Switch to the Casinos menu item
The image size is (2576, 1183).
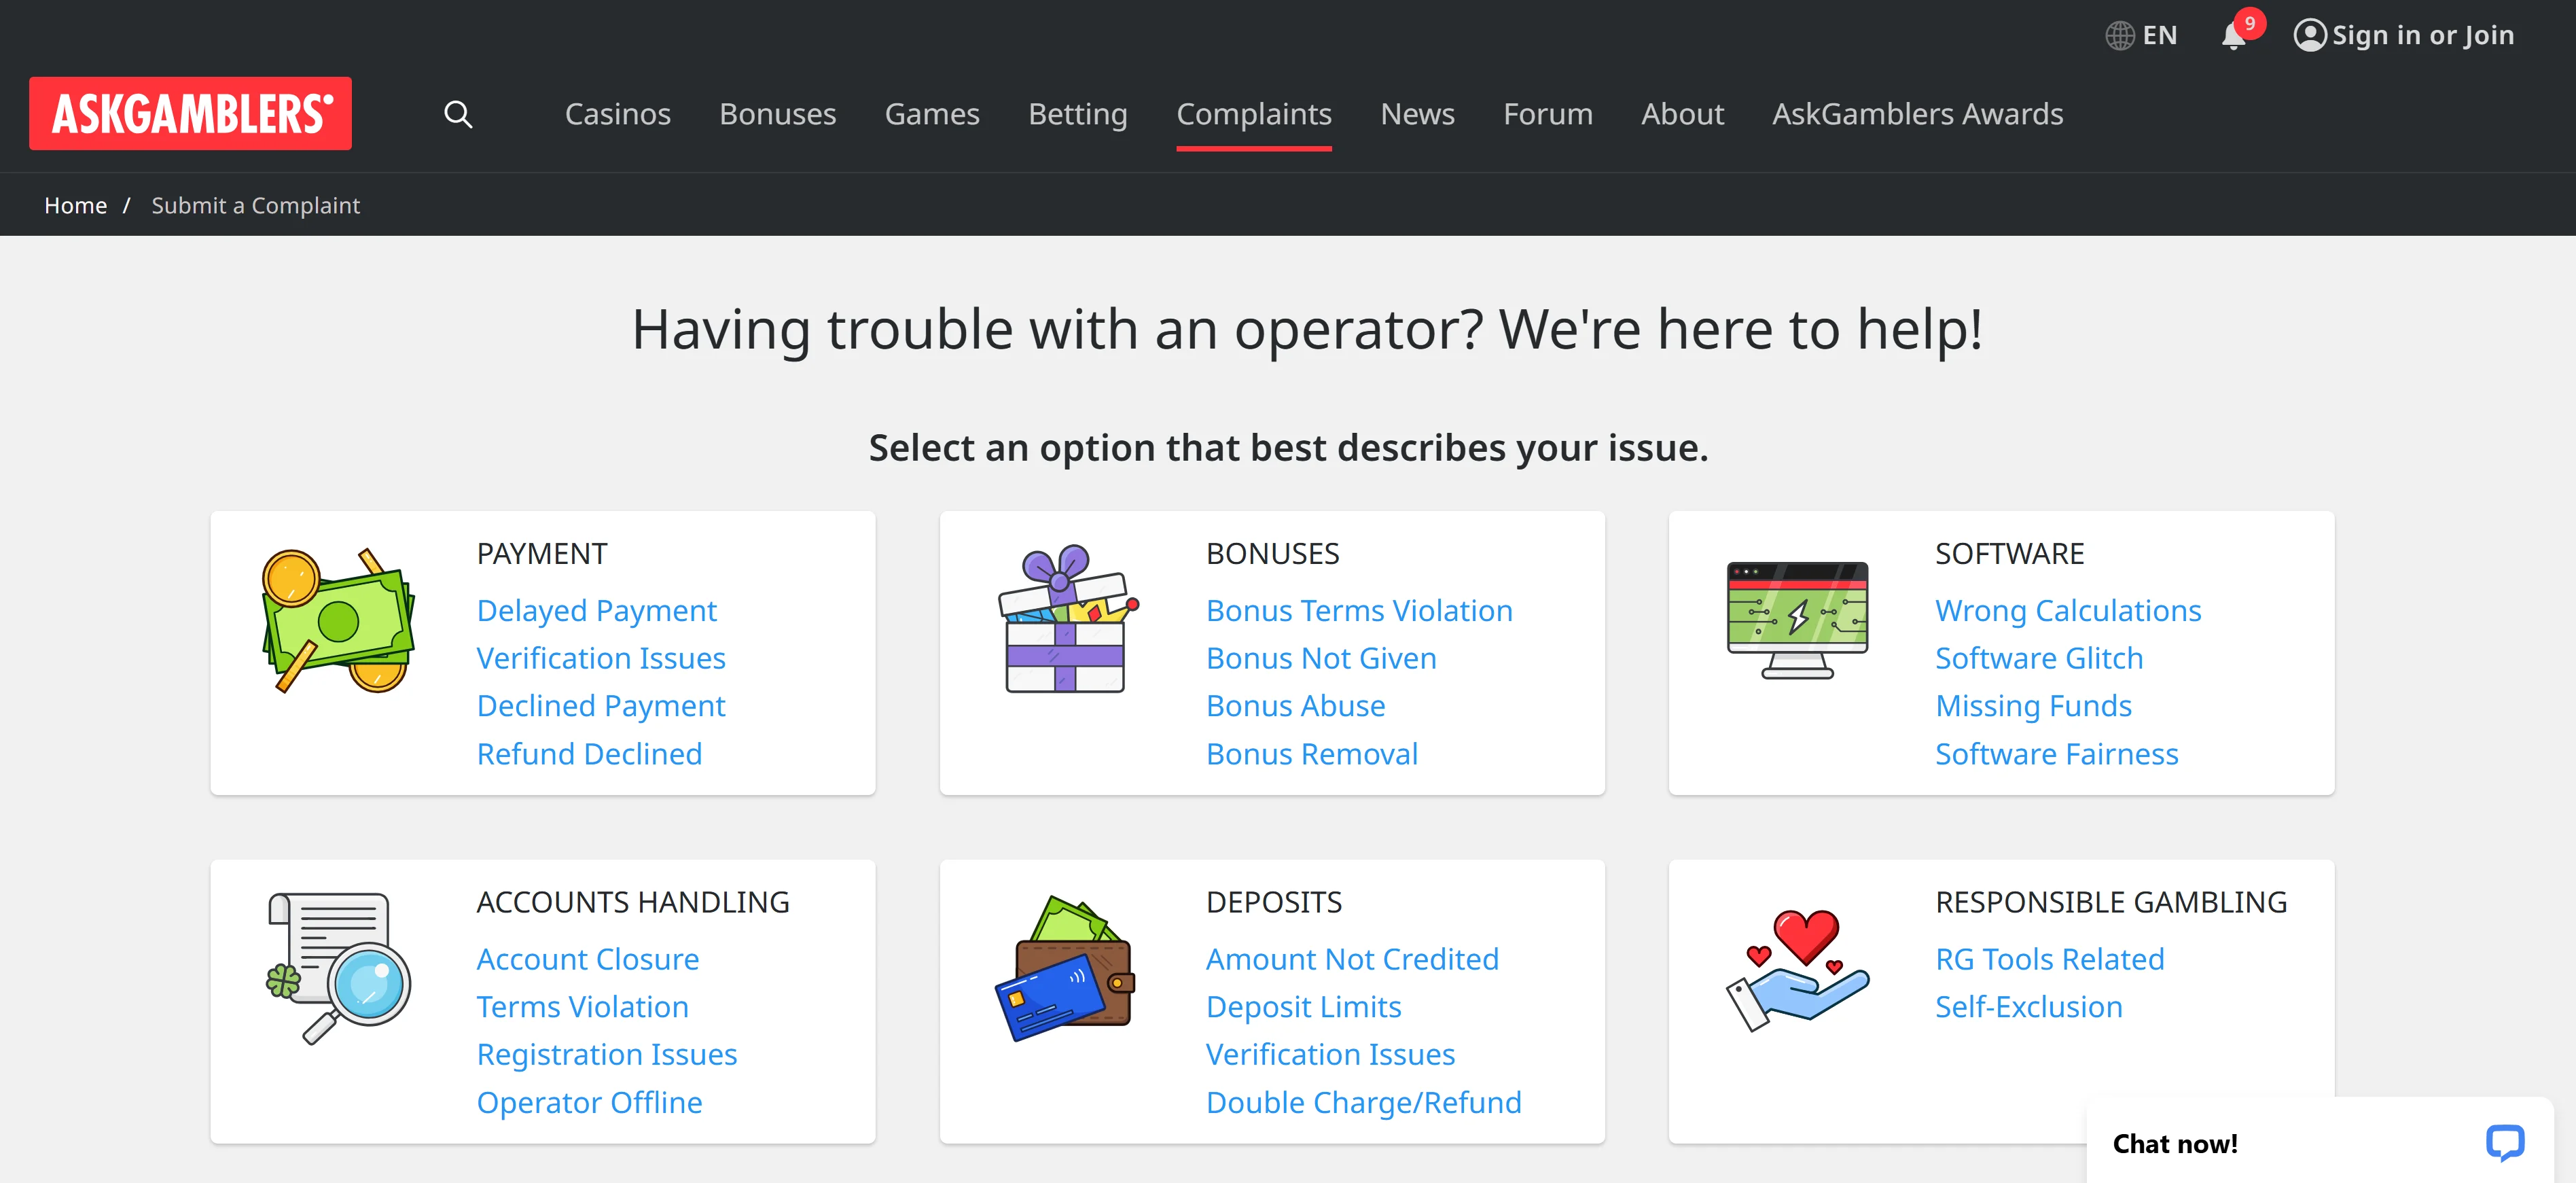[617, 114]
